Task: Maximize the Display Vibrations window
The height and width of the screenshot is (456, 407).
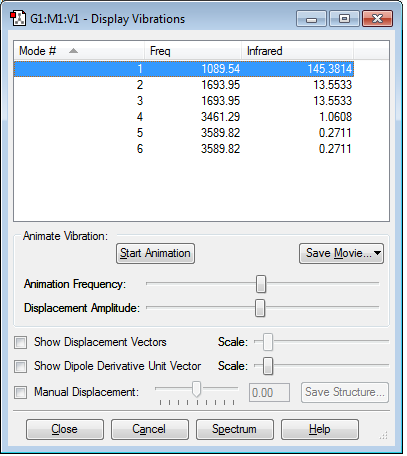Action: [344, 19]
